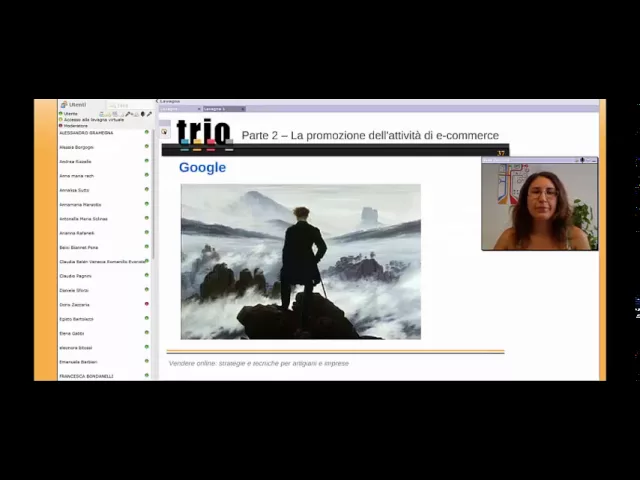Select user Claudio Pagnini
Screen dimensions: 640x480
(x=75, y=276)
